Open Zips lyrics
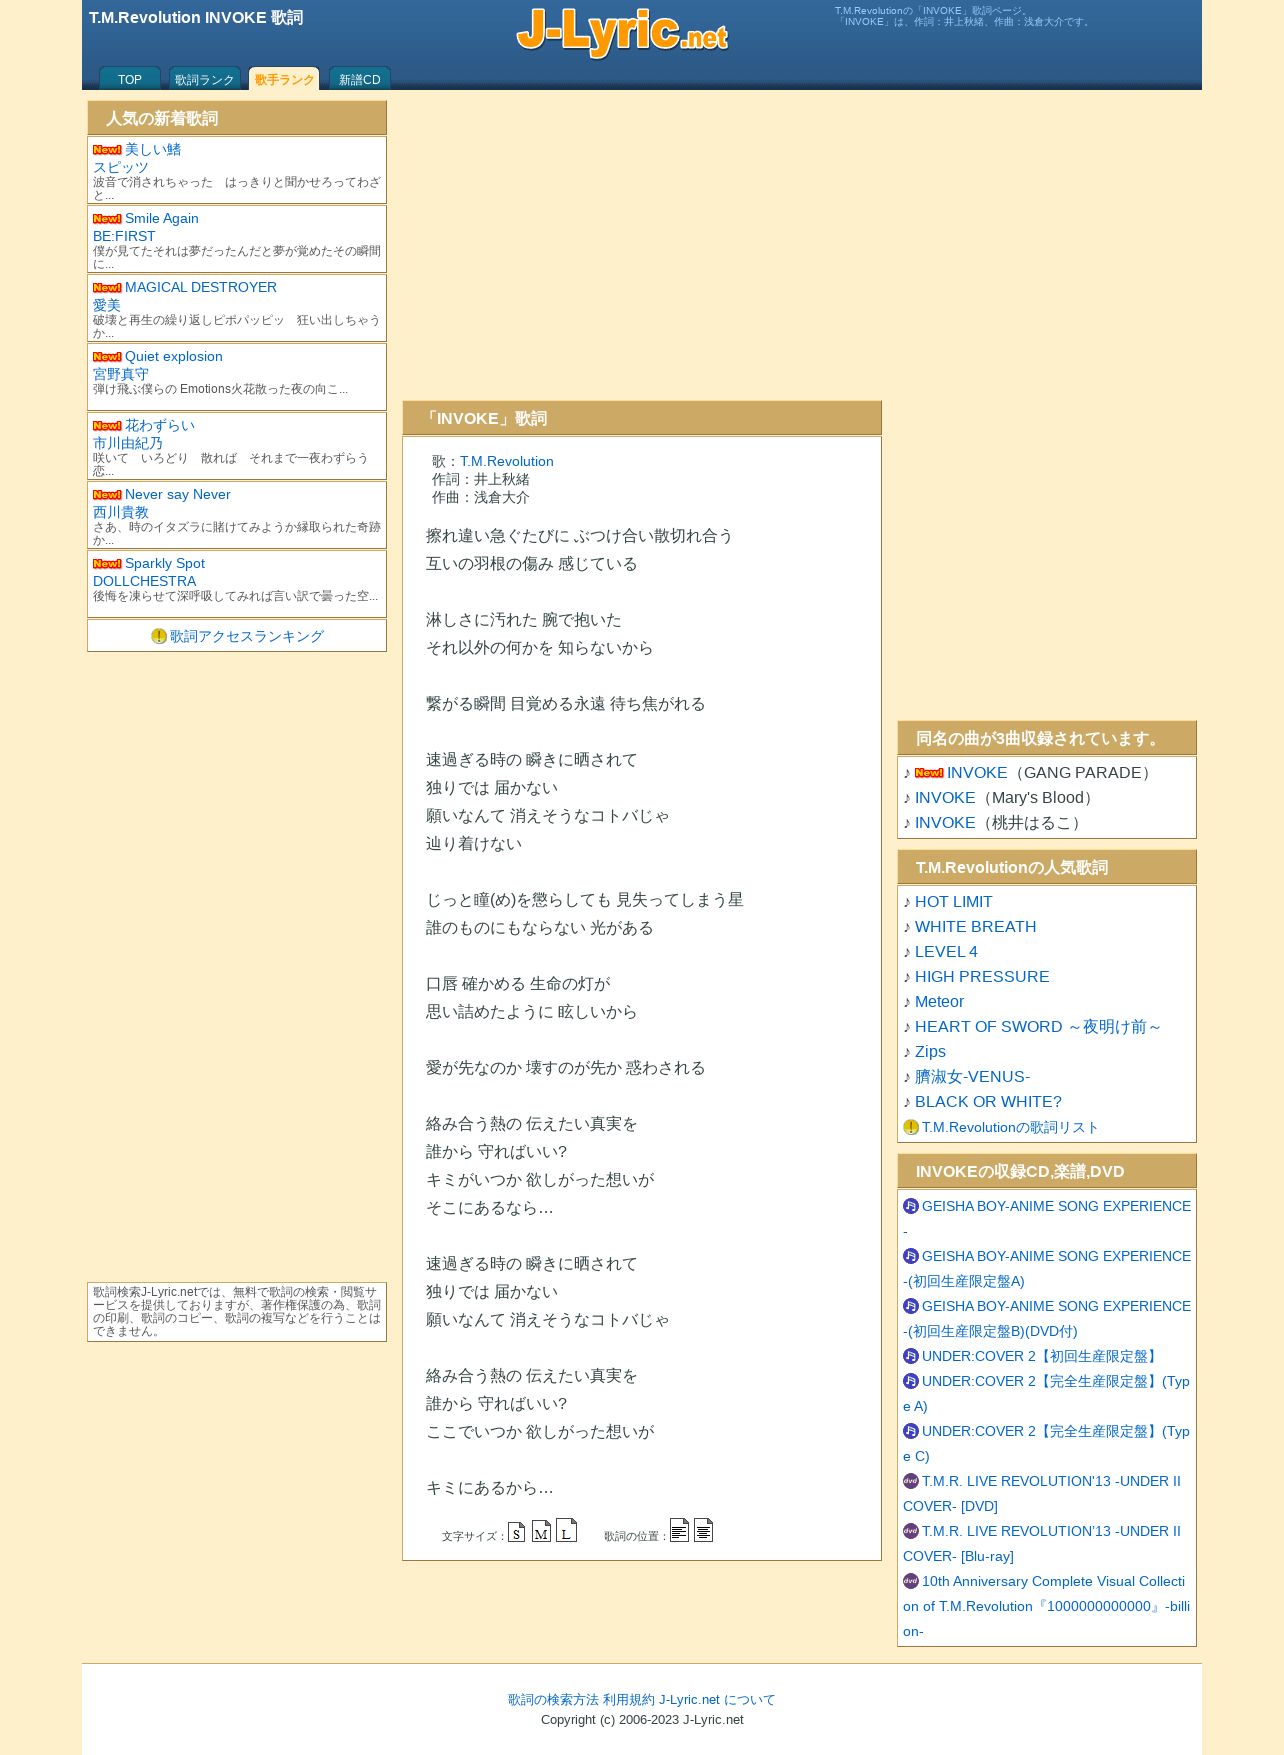This screenshot has width=1284, height=1755. click(x=930, y=1052)
